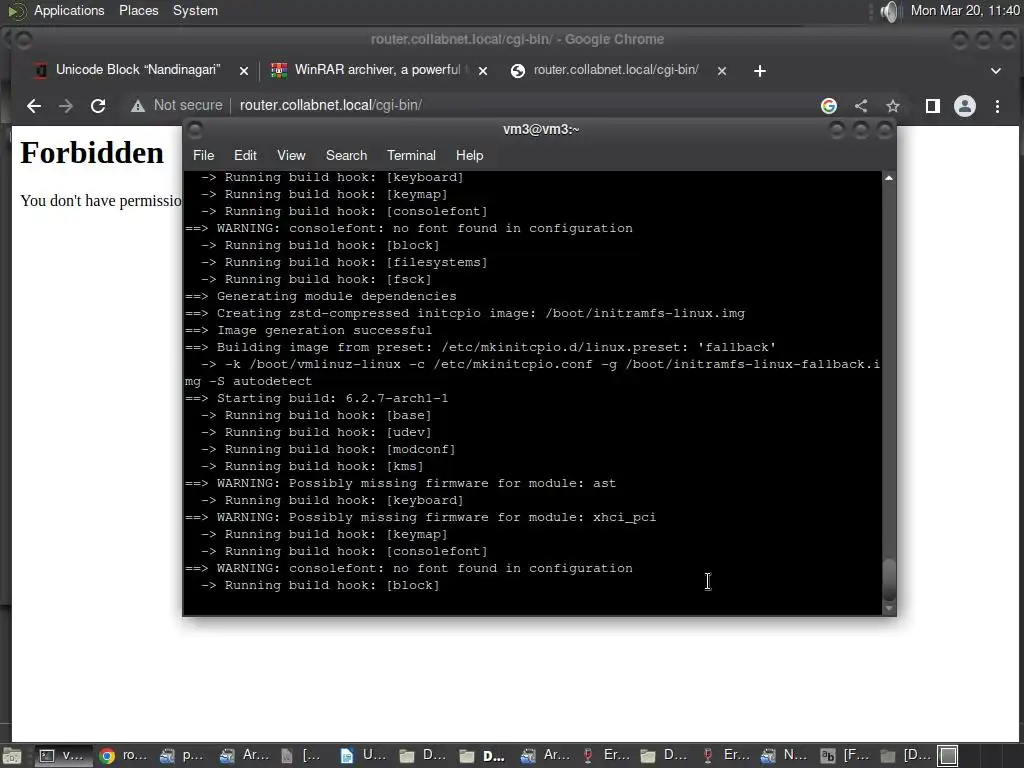Switch to '[F...' taskbar item
Screen dimensions: 1024x768
(845, 756)
